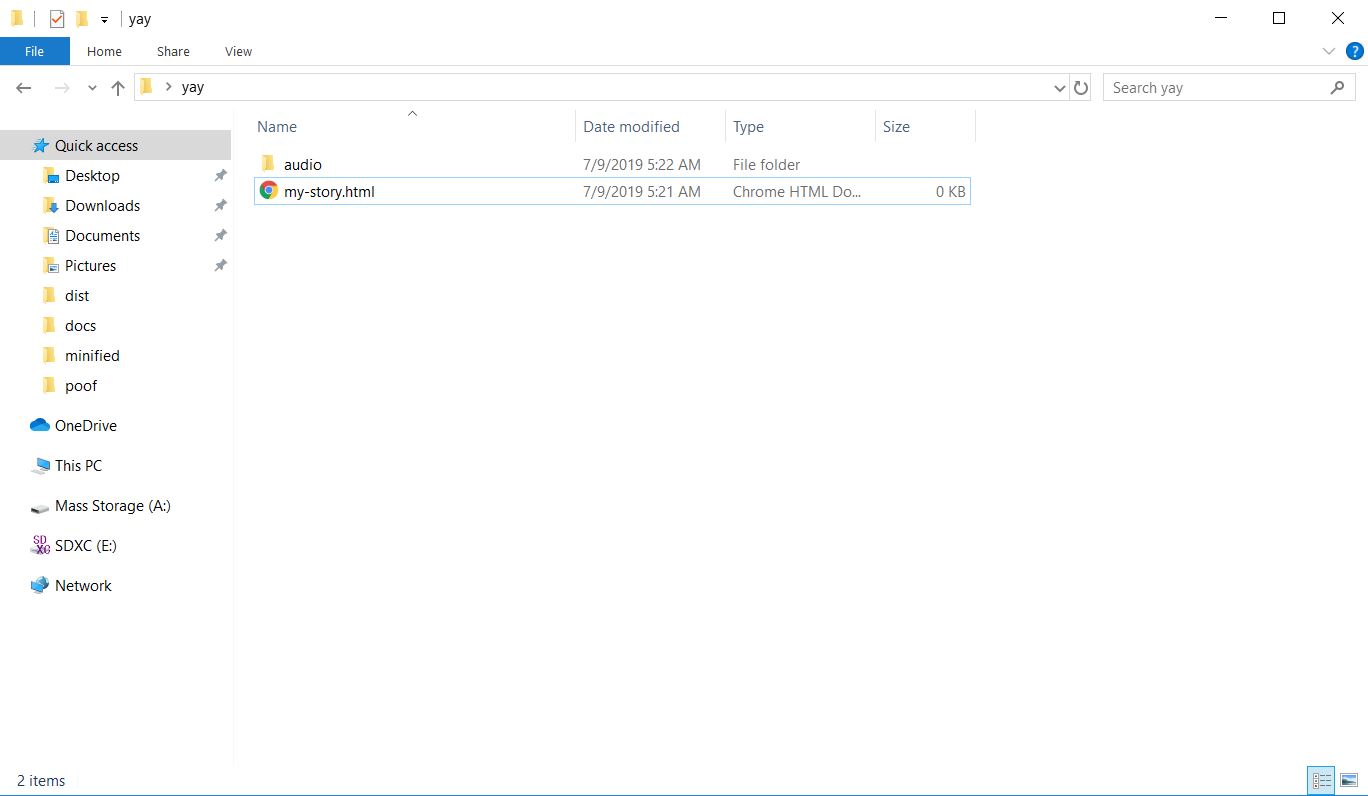
Task: Switch to Details view layout
Action: [x=1321, y=781]
